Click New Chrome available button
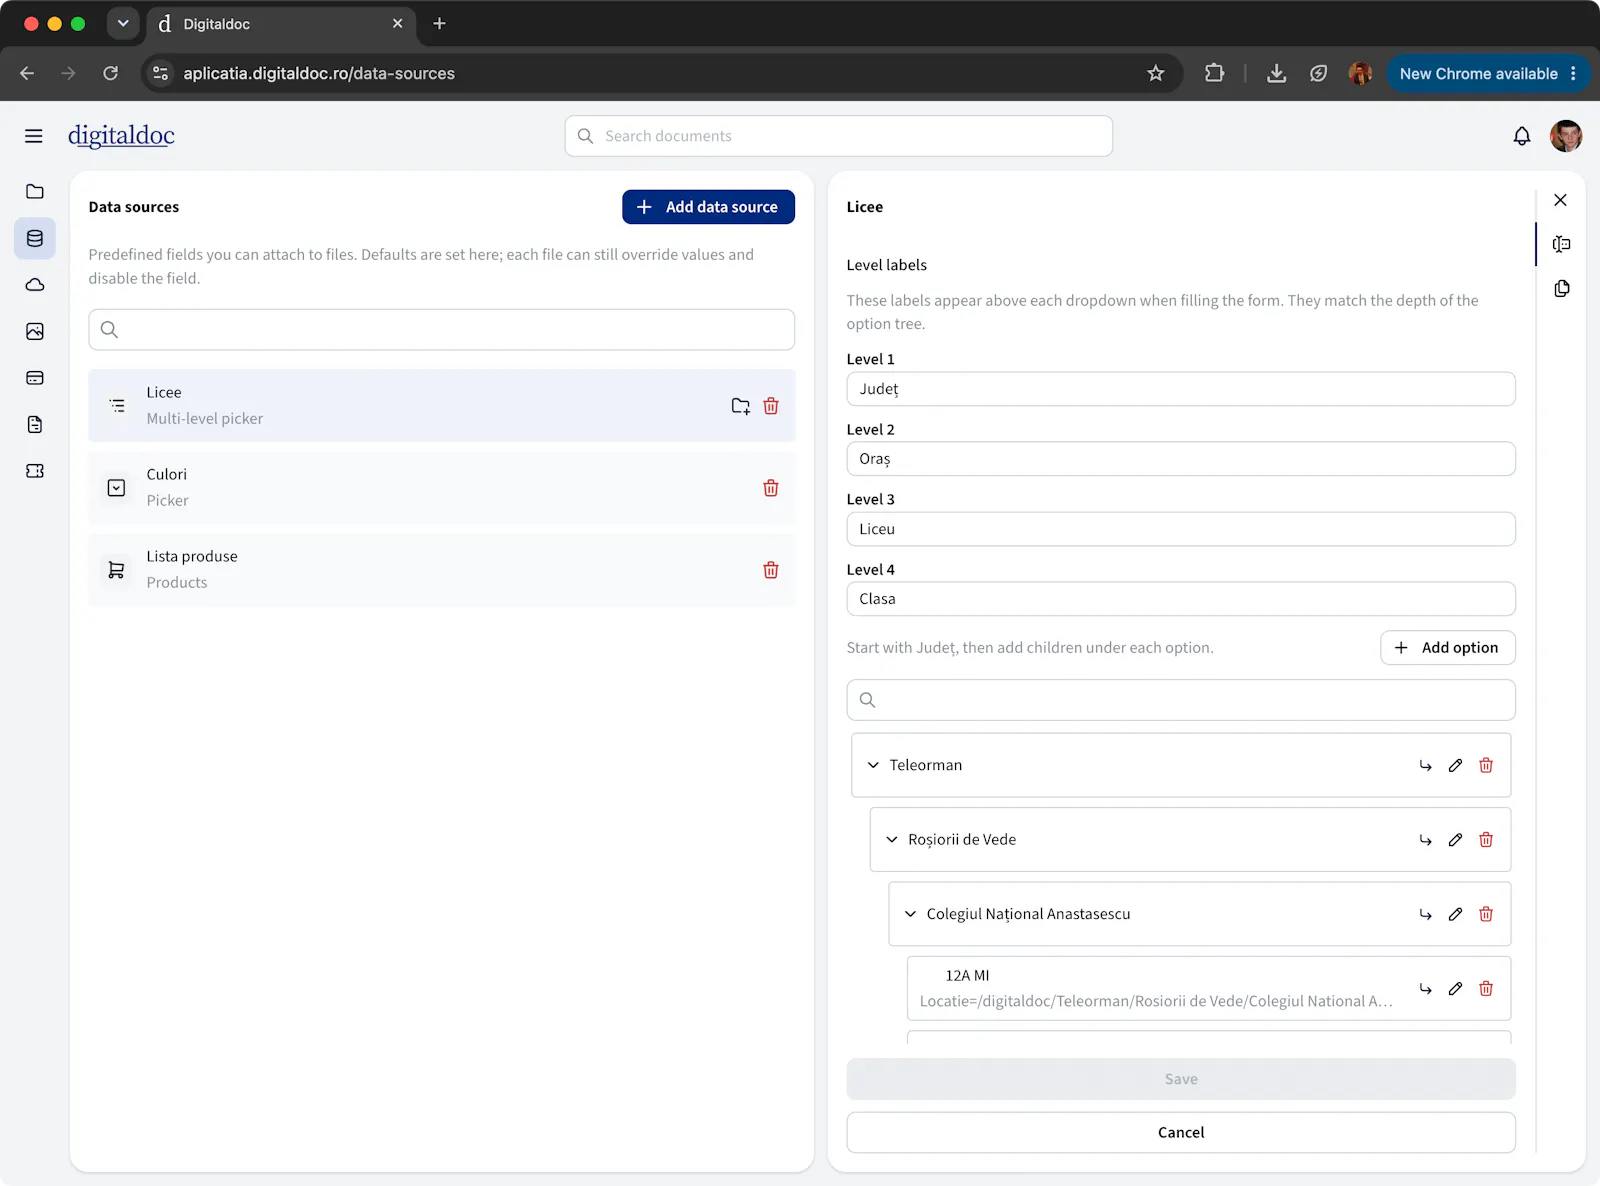This screenshot has width=1600, height=1186. (1488, 73)
